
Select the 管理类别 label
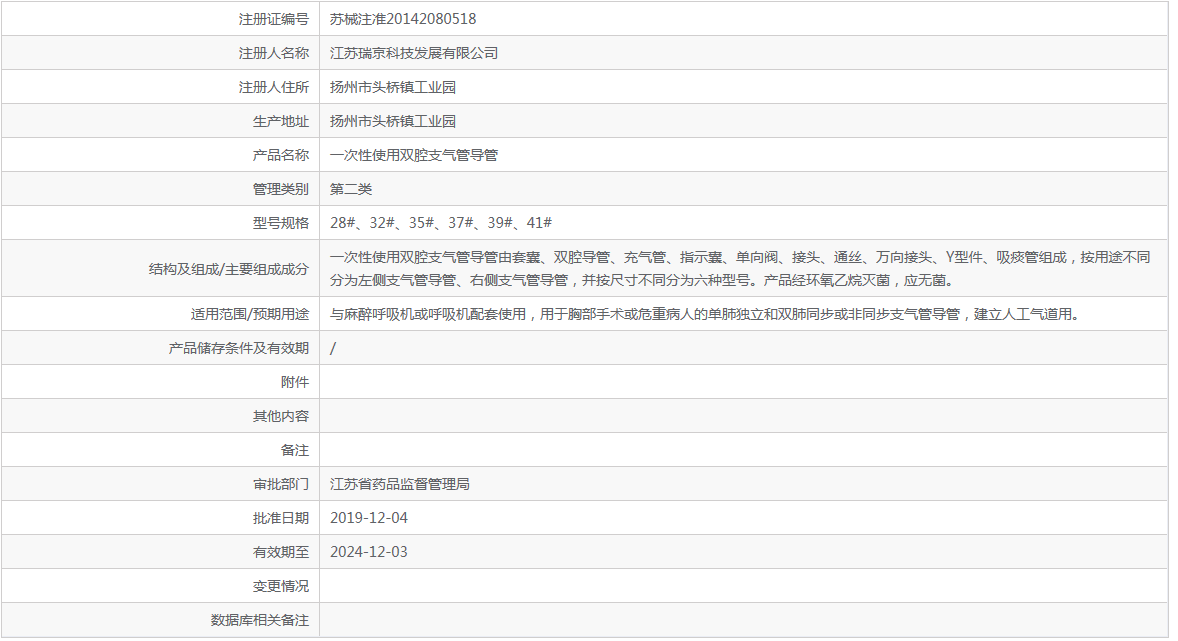[280, 189]
